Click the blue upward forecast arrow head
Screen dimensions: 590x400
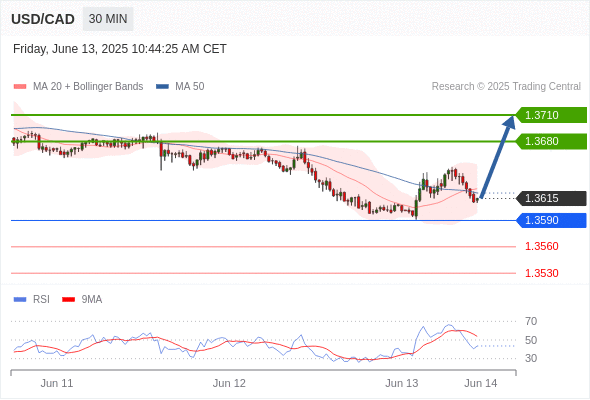coord(509,122)
